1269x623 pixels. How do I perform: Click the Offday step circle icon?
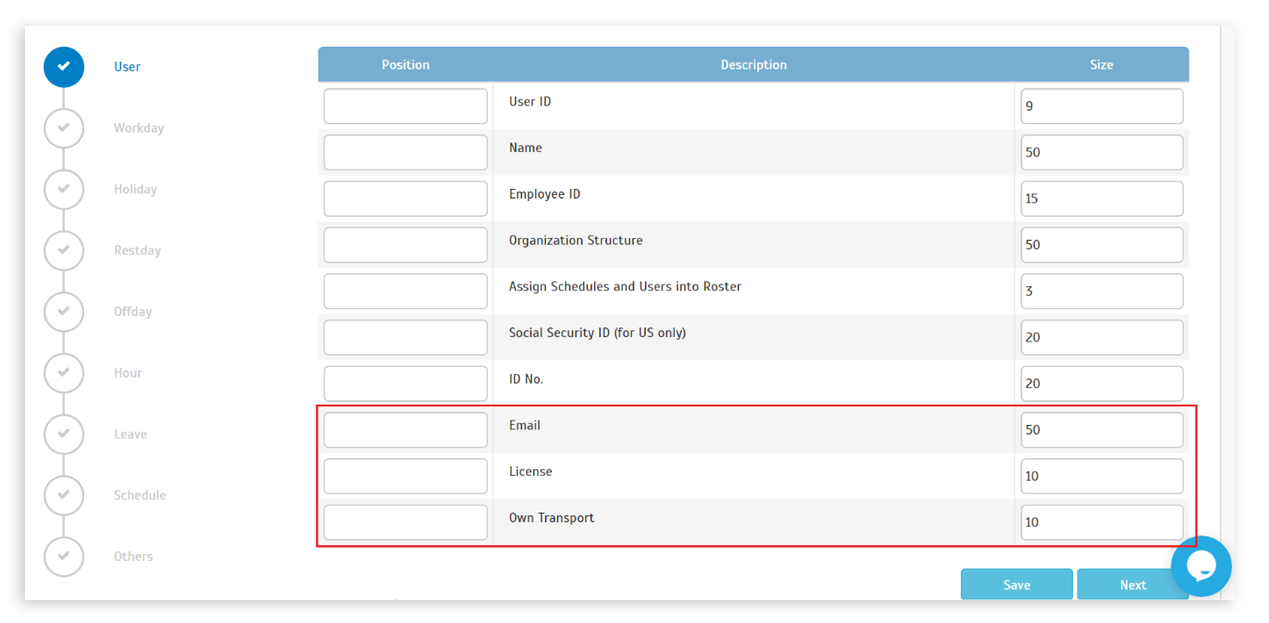tap(64, 311)
